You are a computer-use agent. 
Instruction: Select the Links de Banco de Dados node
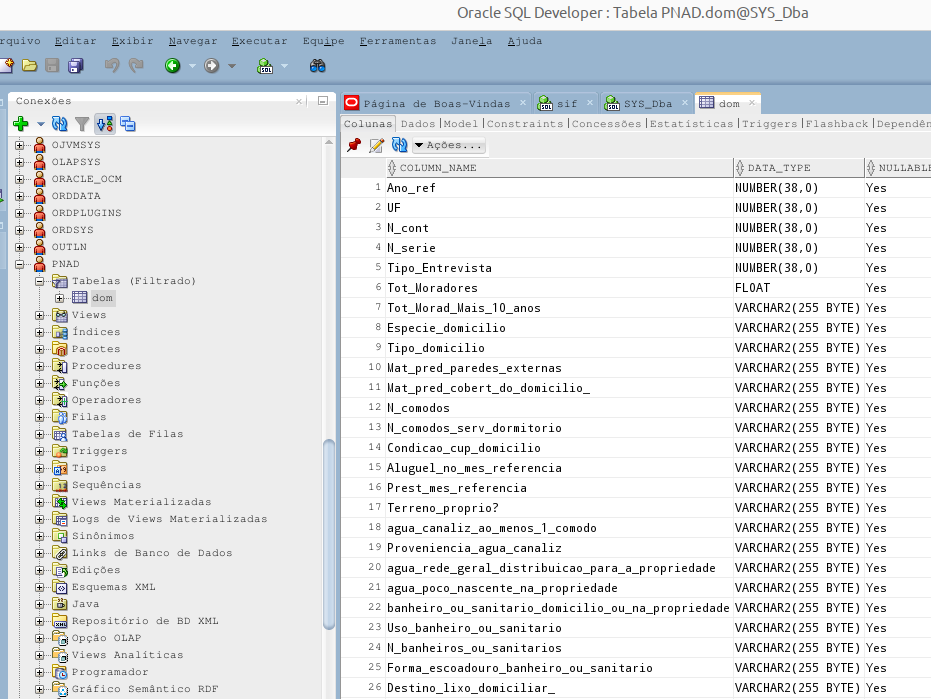[152, 553]
